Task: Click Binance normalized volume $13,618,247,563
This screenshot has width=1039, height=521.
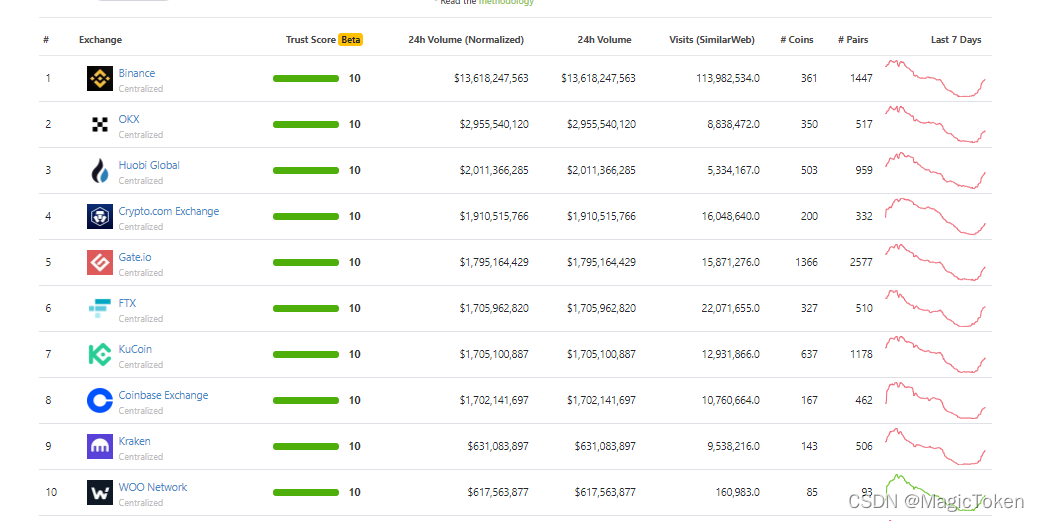Action: [x=491, y=78]
